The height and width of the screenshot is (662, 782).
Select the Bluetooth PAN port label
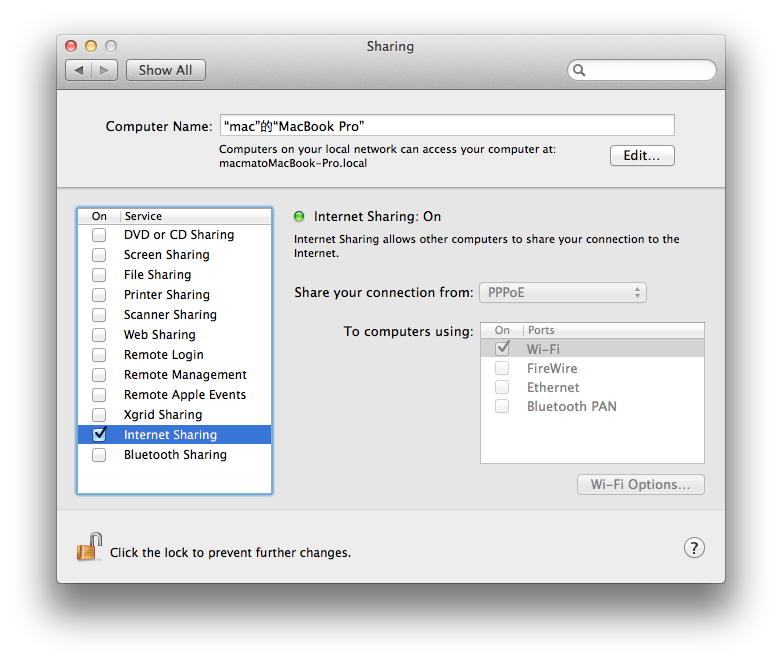click(x=572, y=406)
